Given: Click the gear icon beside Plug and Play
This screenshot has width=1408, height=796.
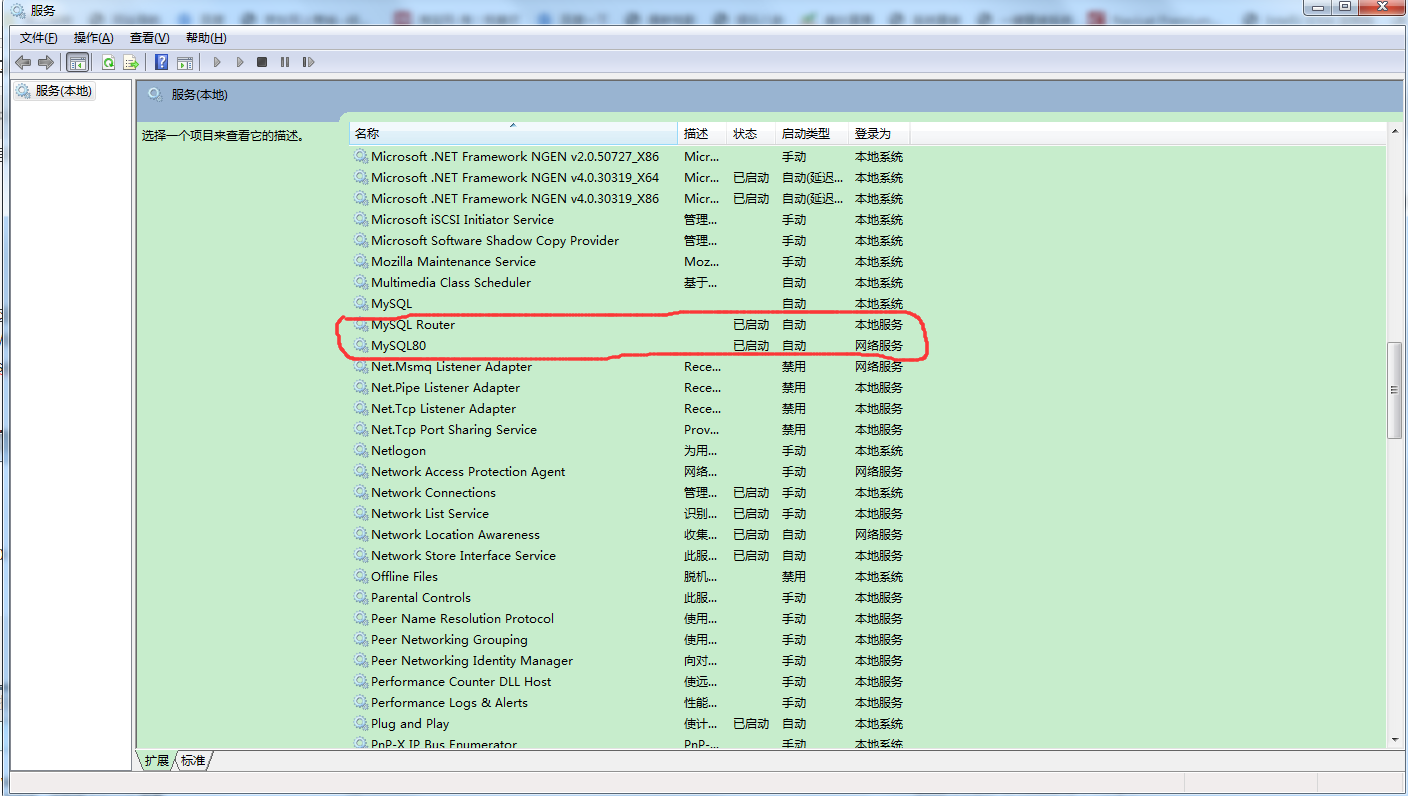Looking at the screenshot, I should pos(361,724).
